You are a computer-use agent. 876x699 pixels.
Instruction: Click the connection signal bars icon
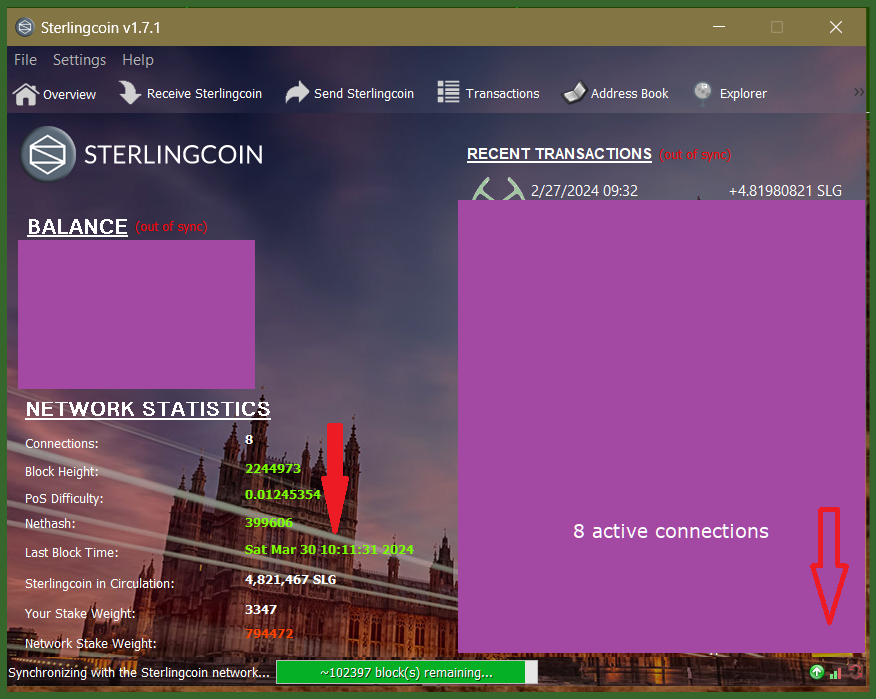835,673
